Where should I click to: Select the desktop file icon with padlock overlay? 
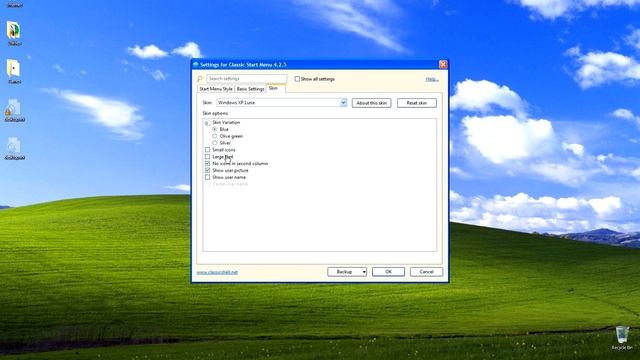[x=13, y=107]
